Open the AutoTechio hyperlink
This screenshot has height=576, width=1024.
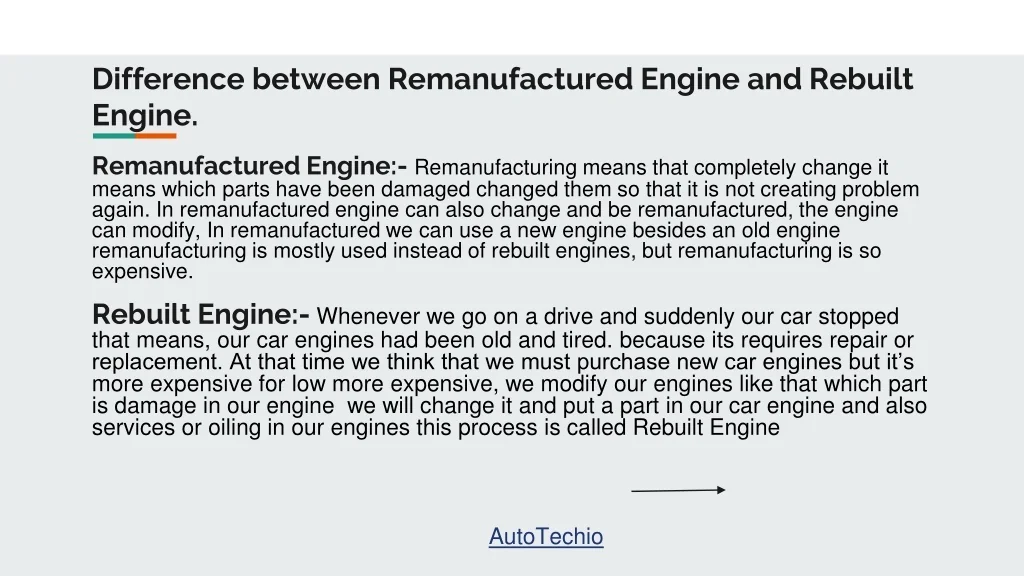[545, 537]
